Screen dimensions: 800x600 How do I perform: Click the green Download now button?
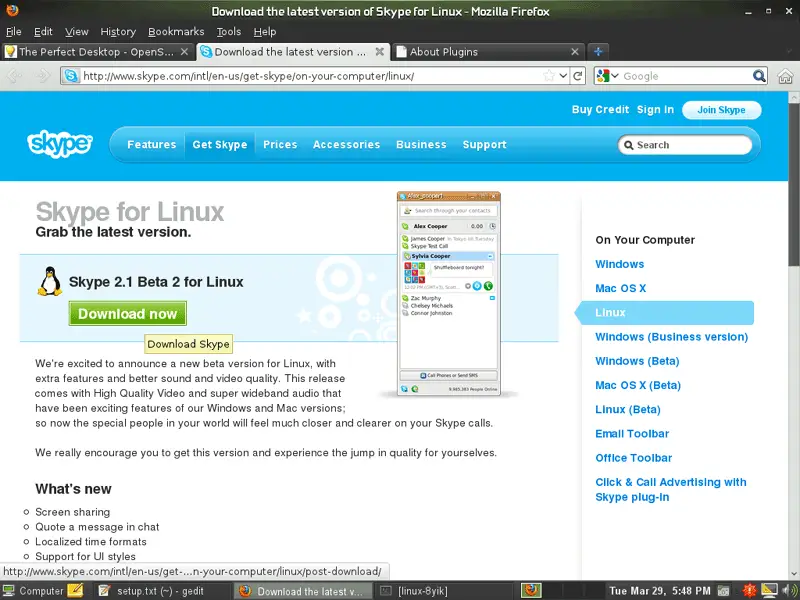[128, 313]
